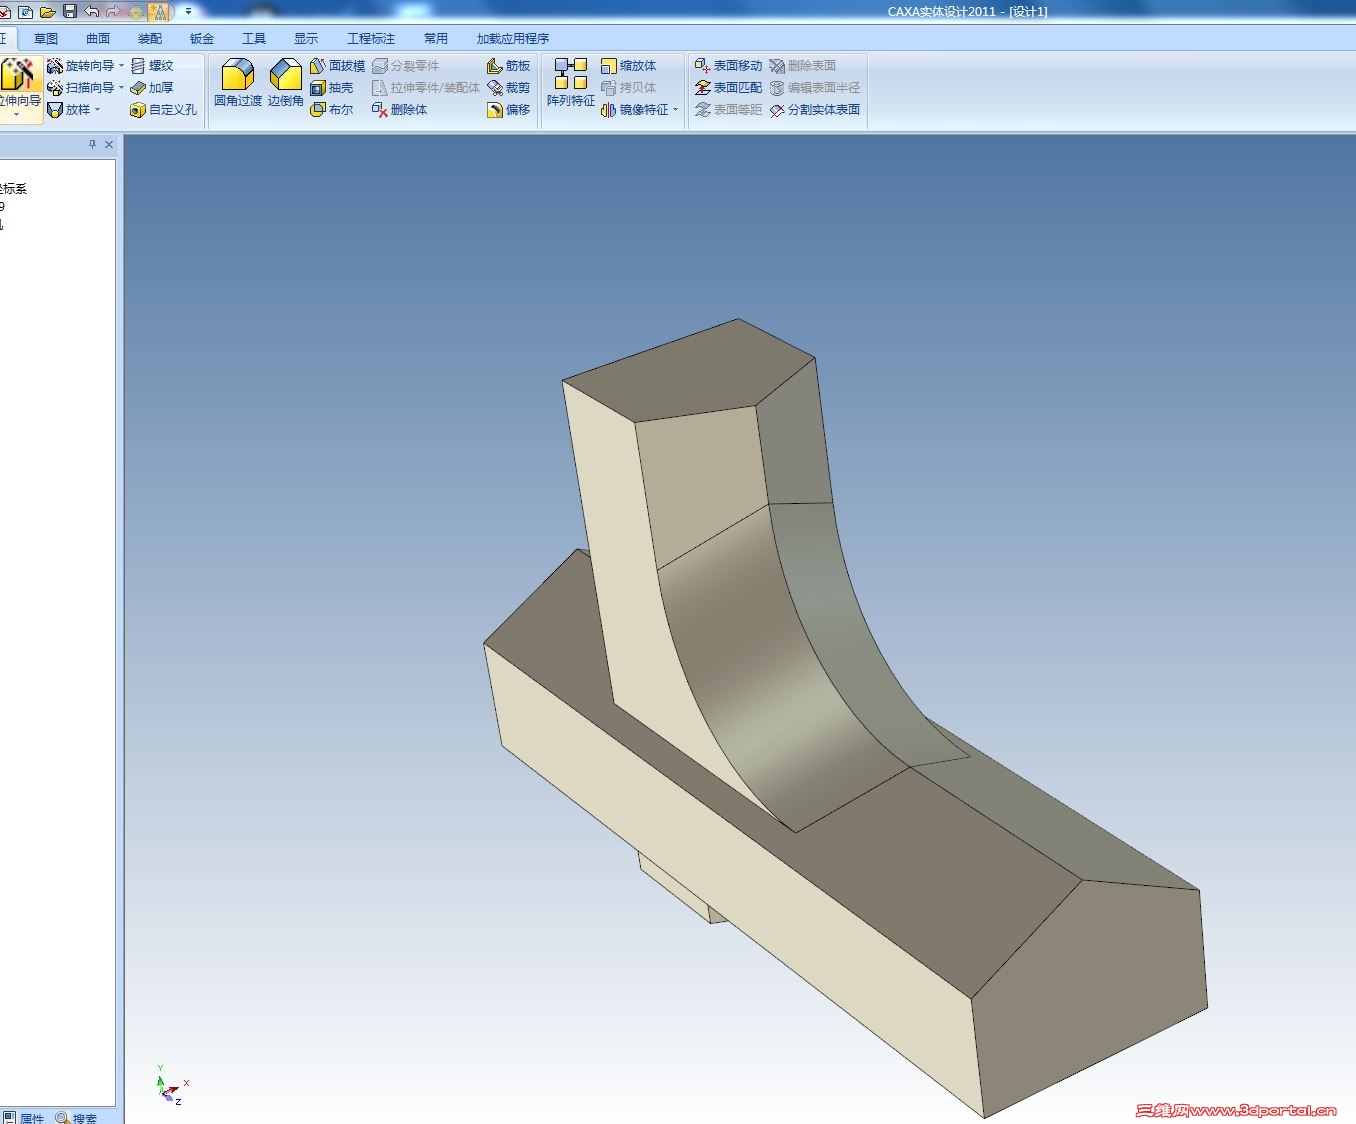Select the 偏移 offset tool

pos(509,110)
